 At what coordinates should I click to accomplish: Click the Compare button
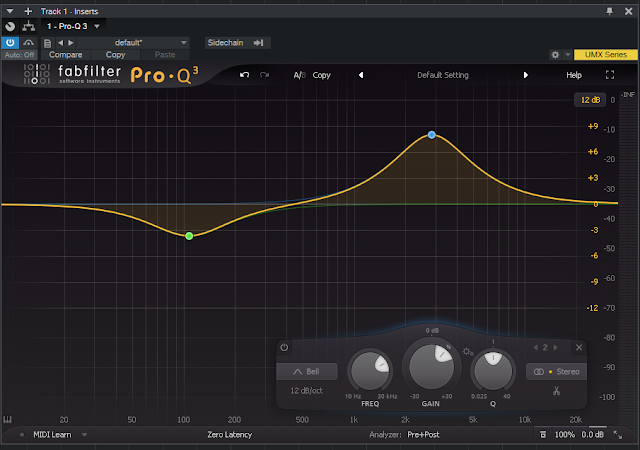point(66,55)
